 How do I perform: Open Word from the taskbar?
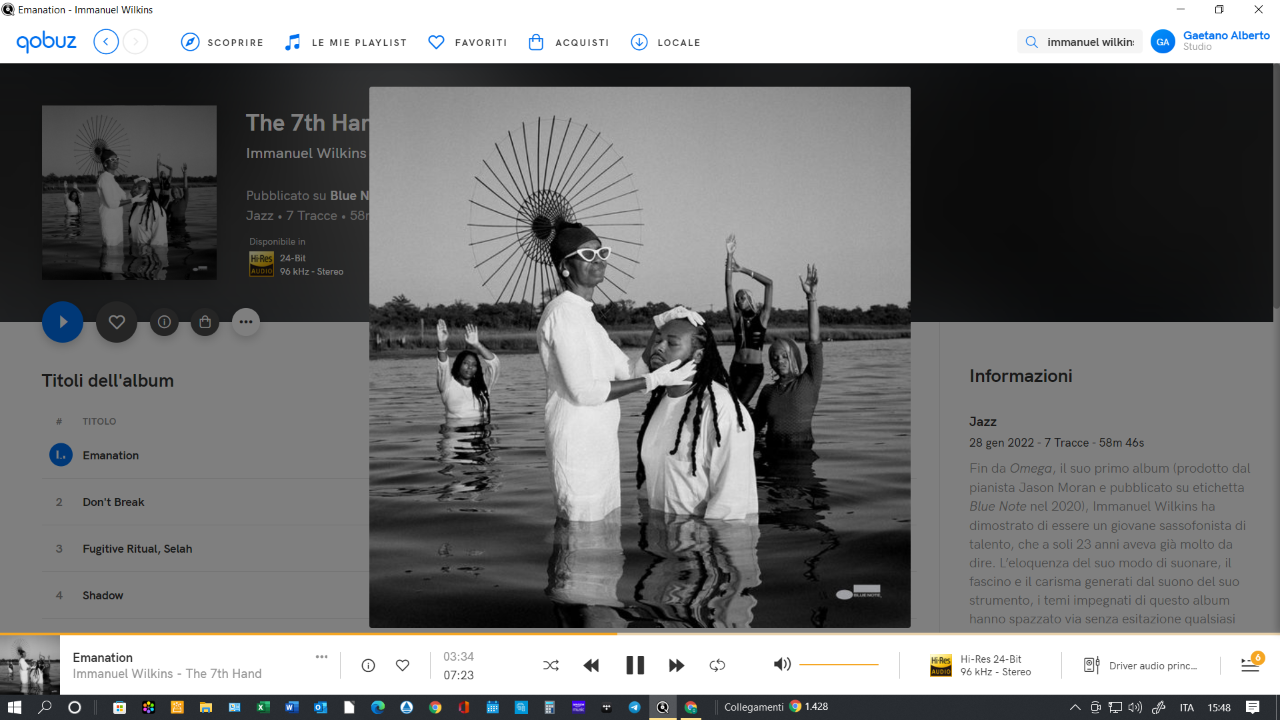pyautogui.click(x=292, y=707)
